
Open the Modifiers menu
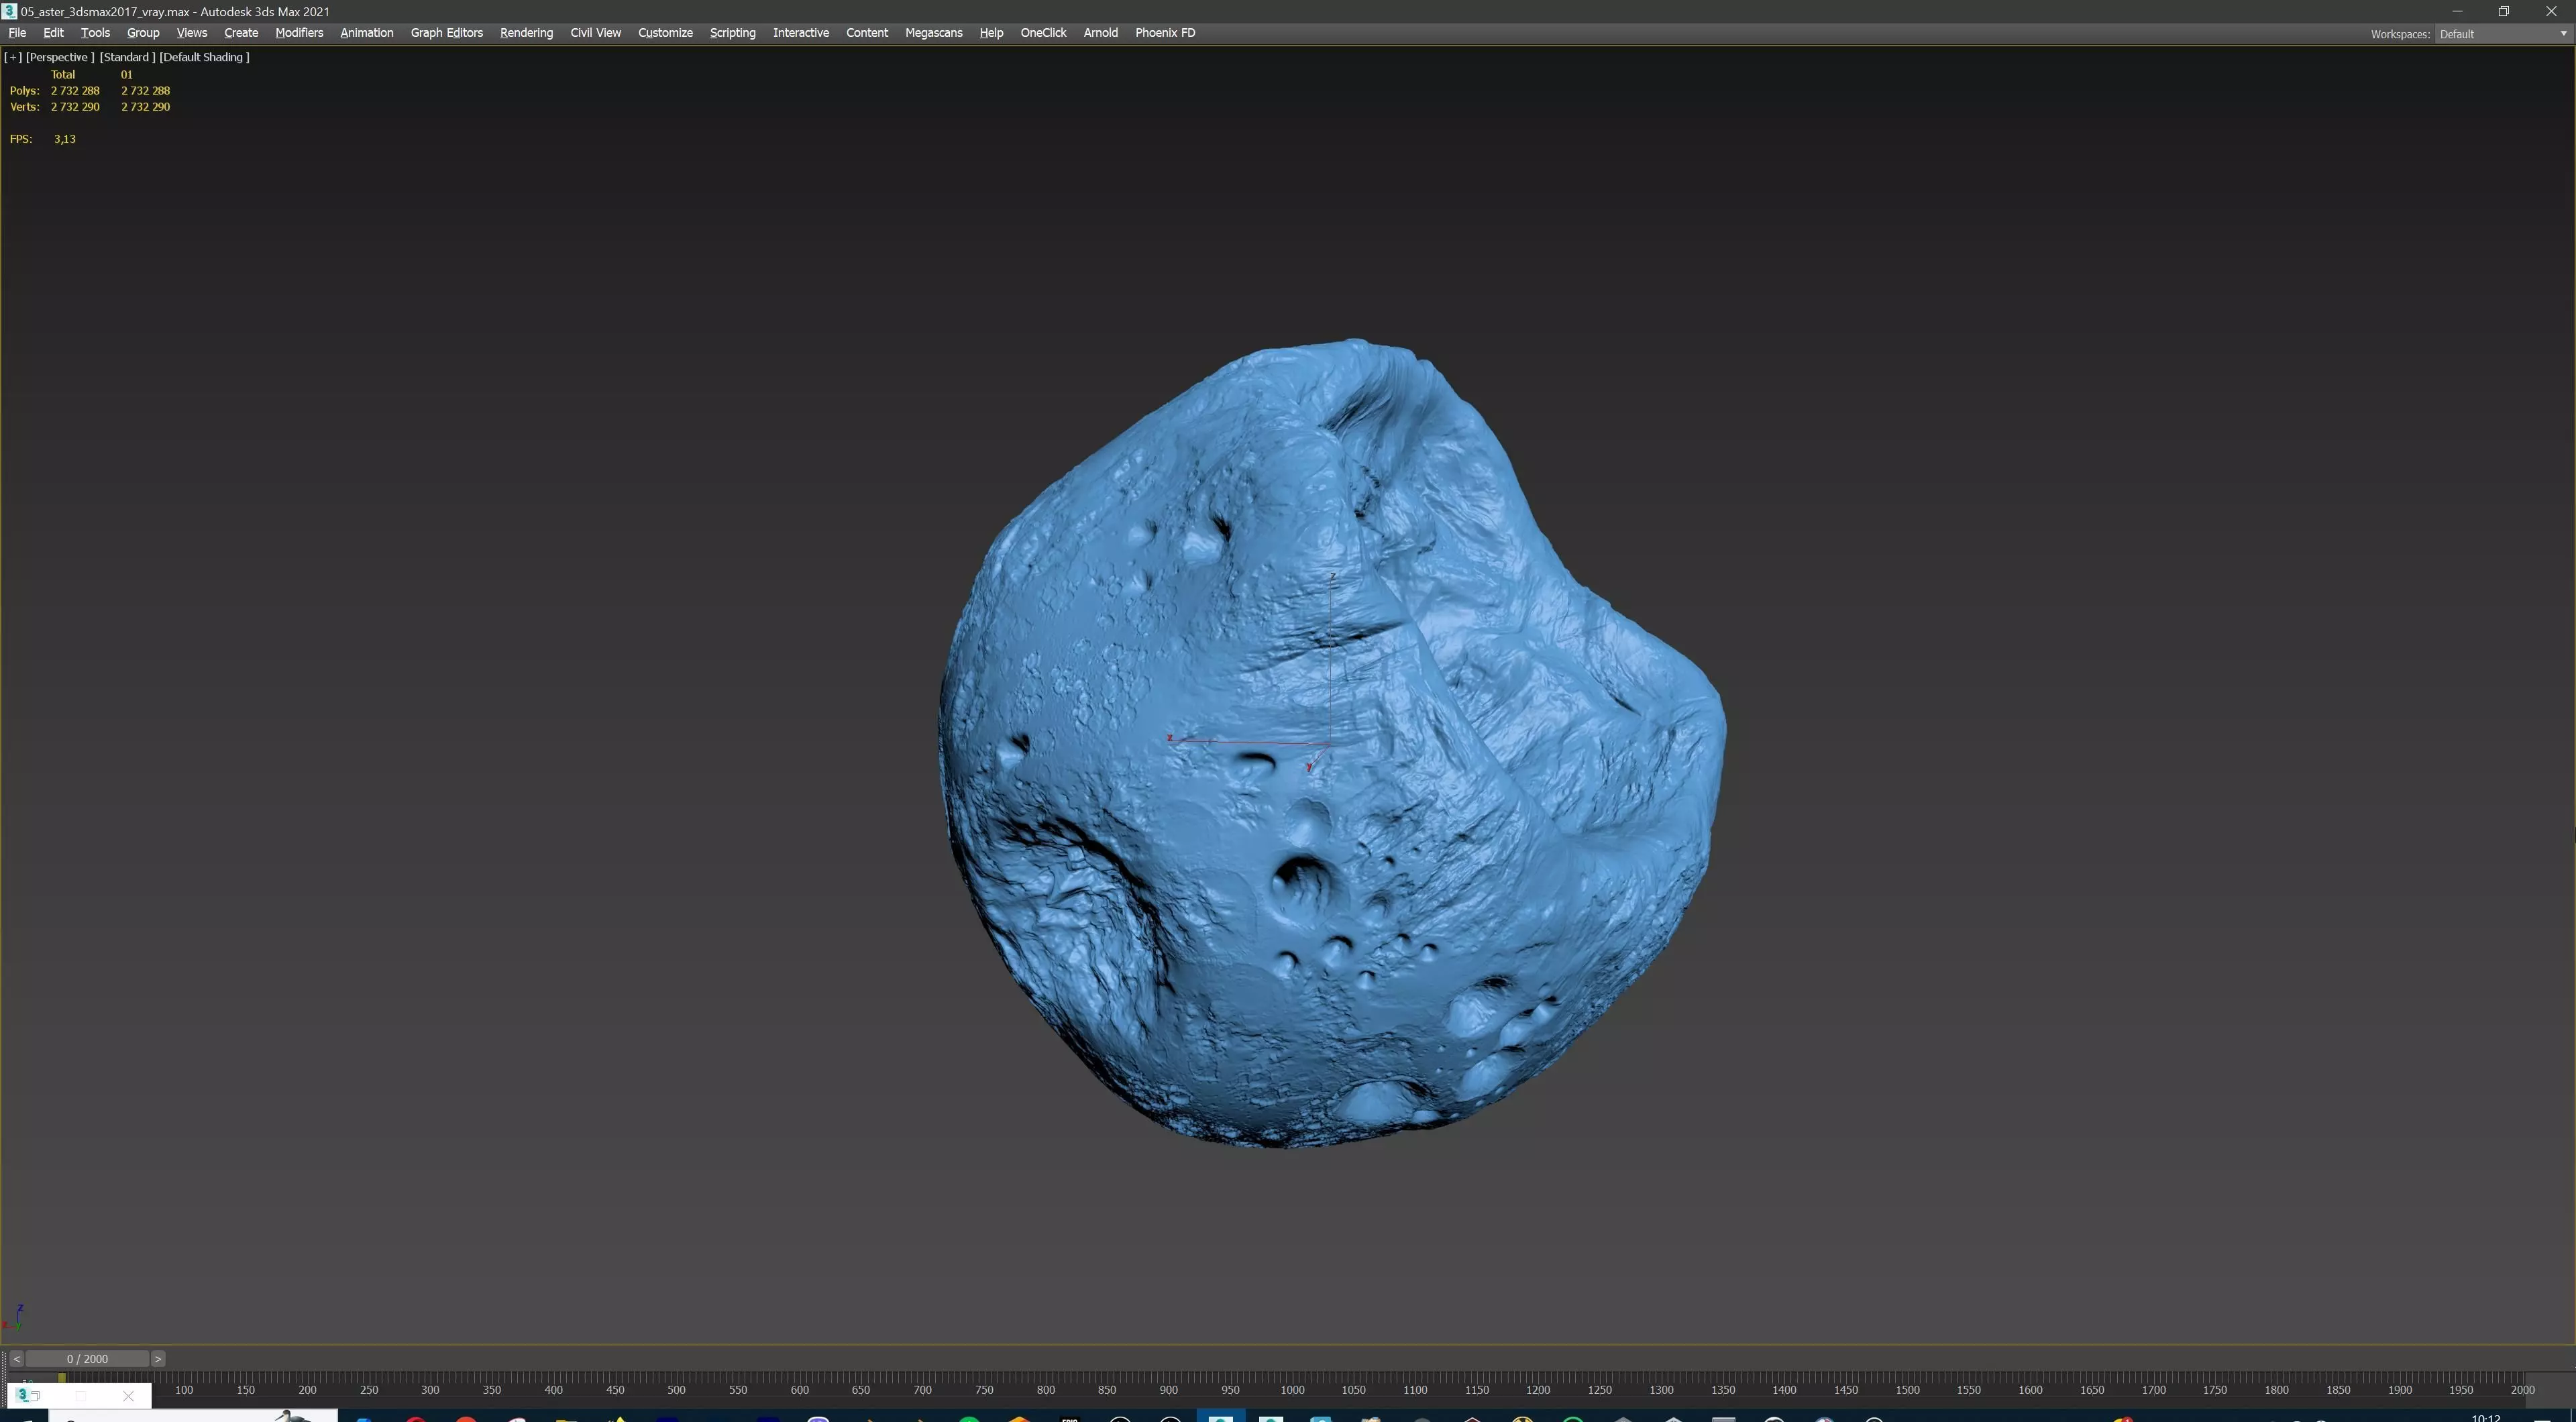coord(299,33)
